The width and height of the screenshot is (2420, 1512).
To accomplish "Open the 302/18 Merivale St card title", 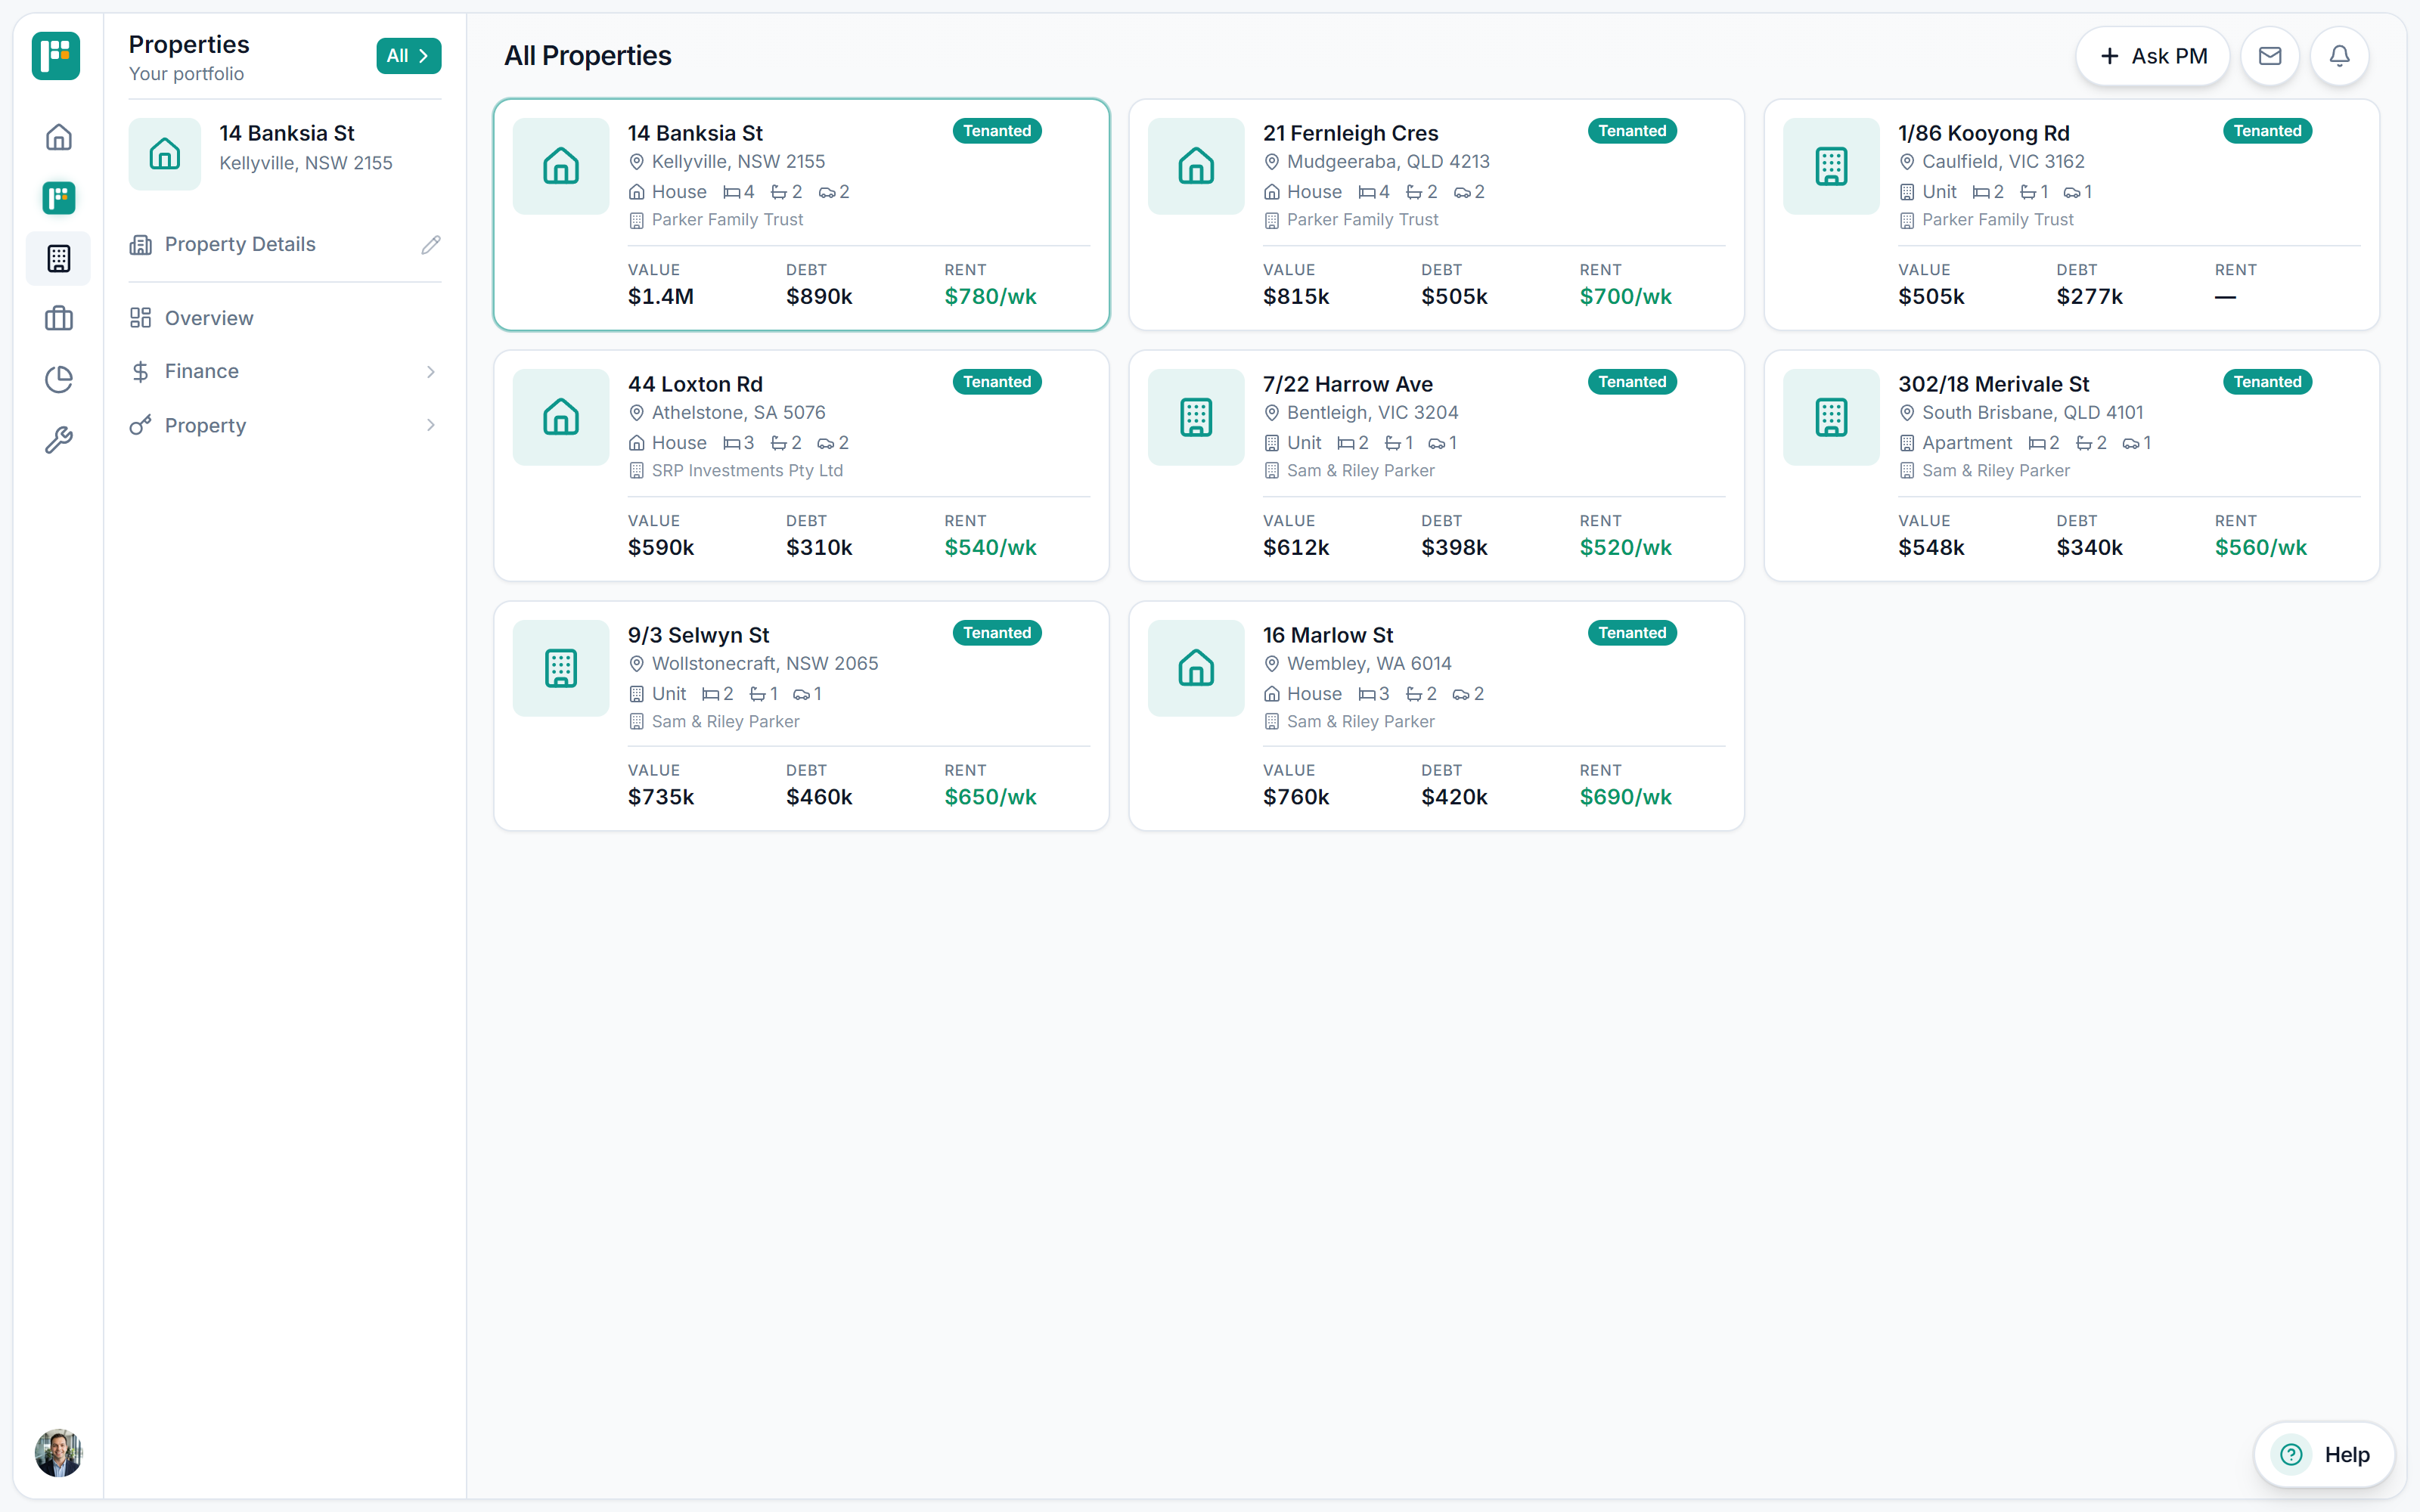I will pos(1994,384).
